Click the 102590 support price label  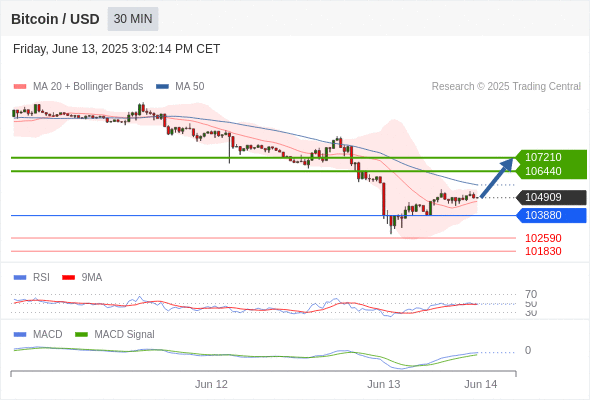543,238
